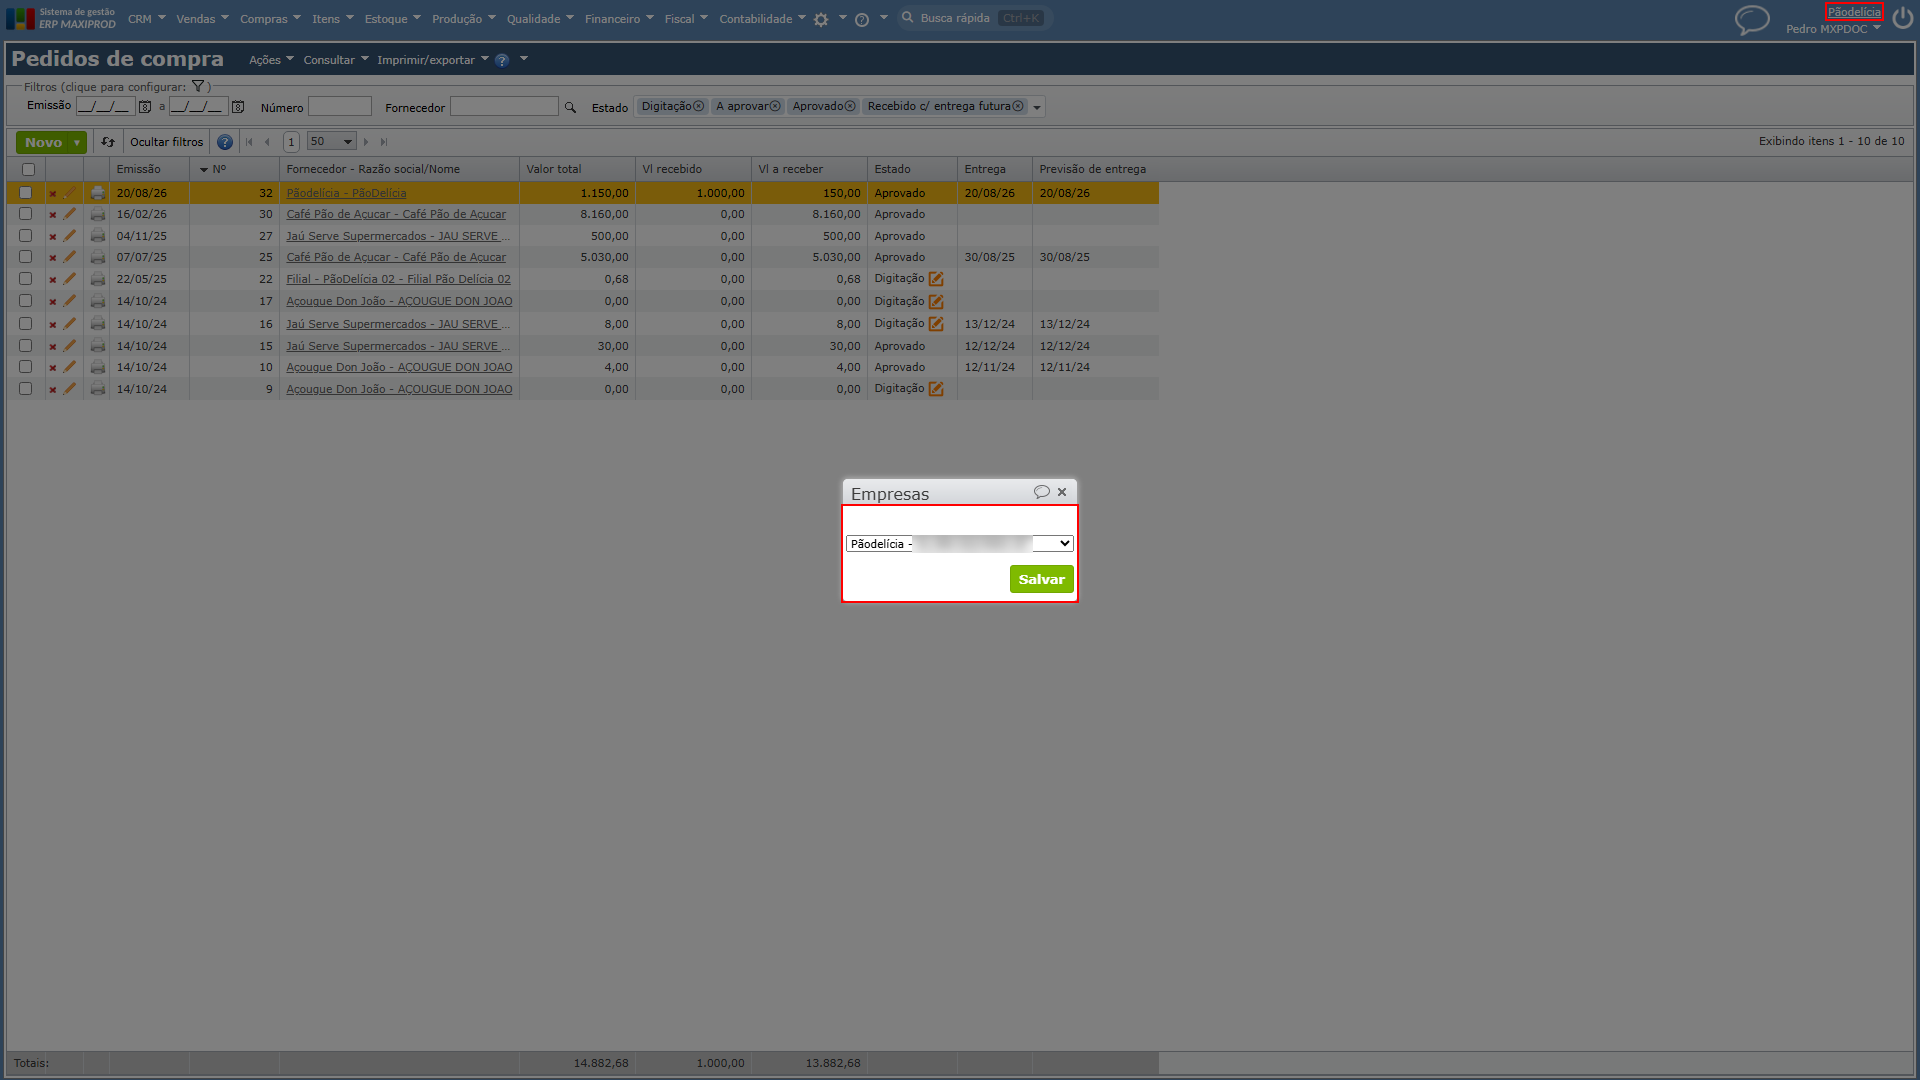Click the refresh list icon beside Novo
This screenshot has height=1080, width=1920.
tap(108, 142)
